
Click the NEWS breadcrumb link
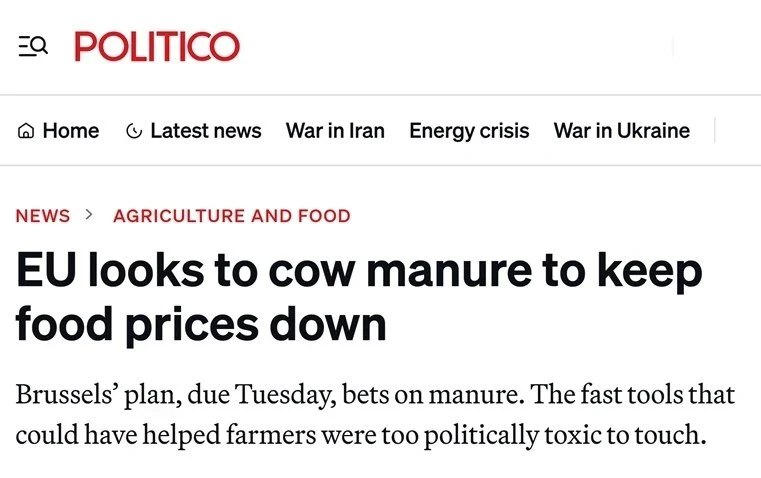(43, 216)
